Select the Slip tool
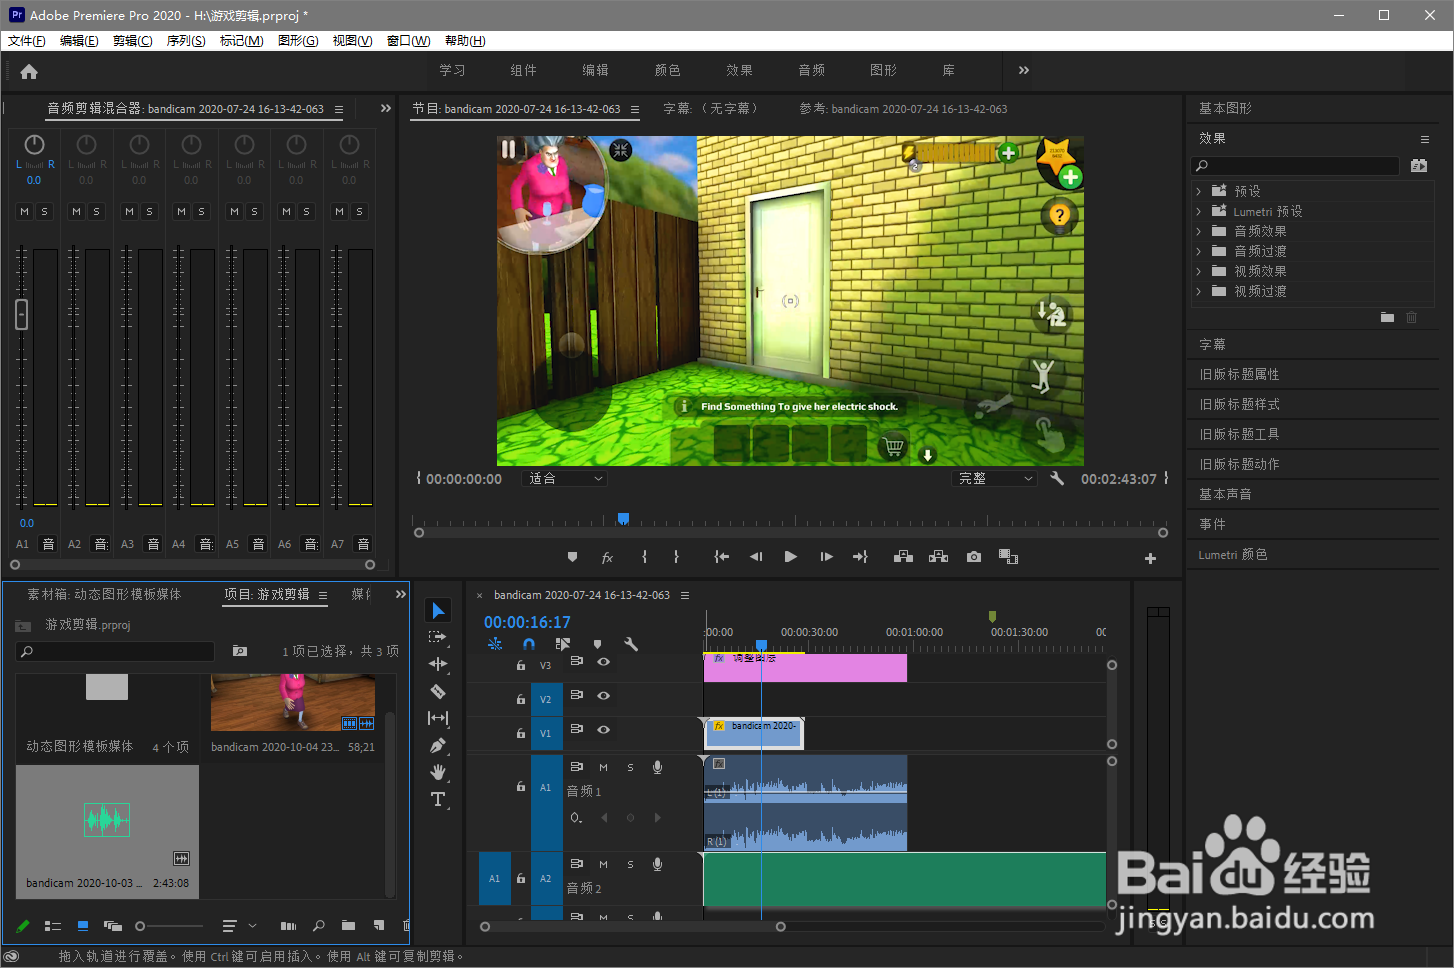 (438, 718)
